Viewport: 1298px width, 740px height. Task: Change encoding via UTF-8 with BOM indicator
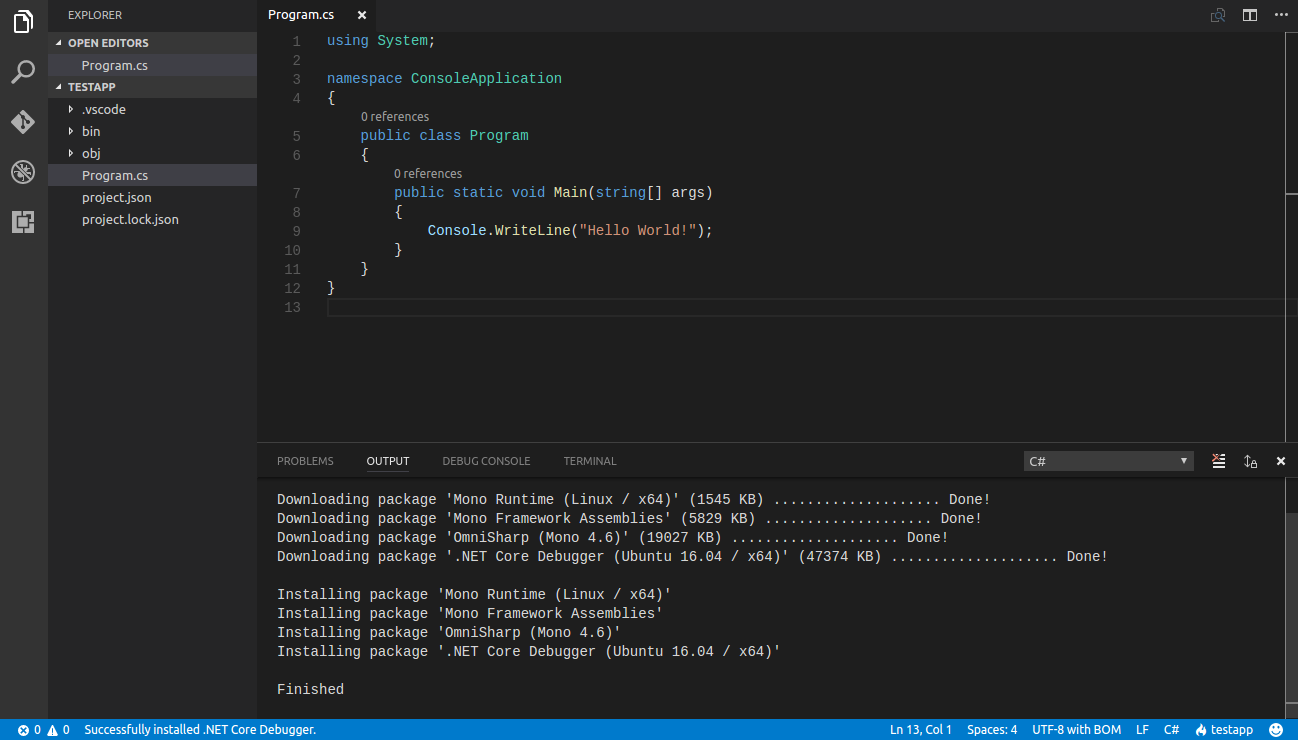click(x=1076, y=729)
